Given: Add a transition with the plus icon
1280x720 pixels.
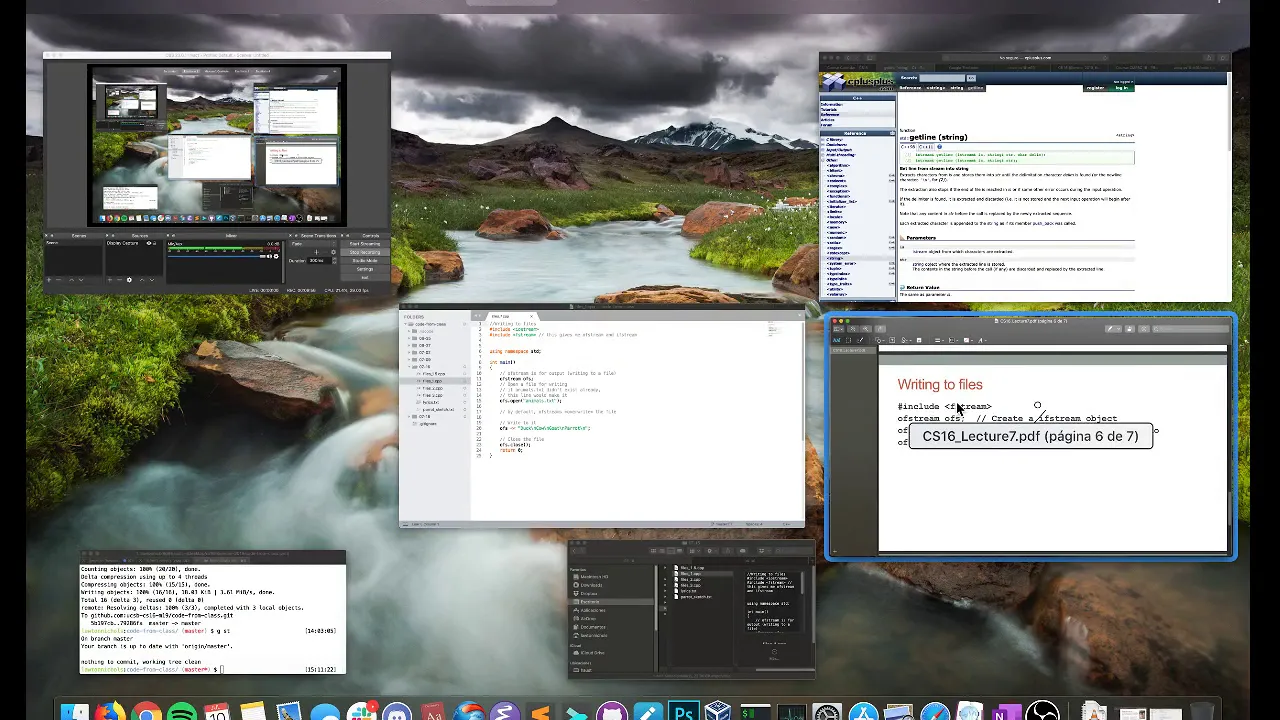Looking at the screenshot, I should [x=317, y=252].
